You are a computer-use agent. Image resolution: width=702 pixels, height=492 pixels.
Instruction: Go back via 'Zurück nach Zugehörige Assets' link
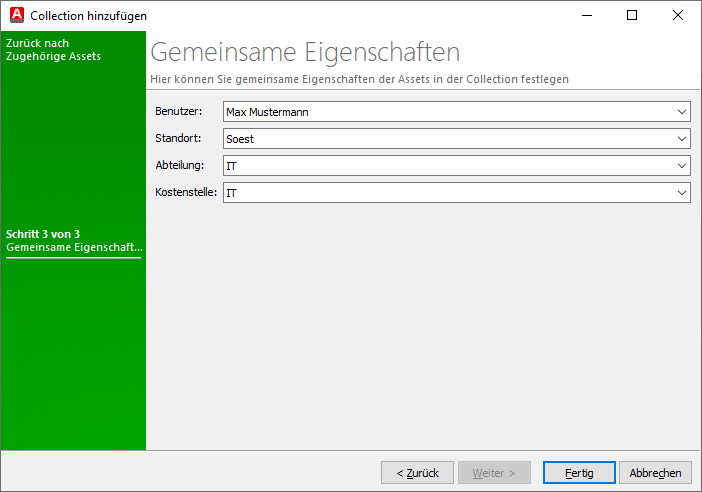click(x=53, y=50)
